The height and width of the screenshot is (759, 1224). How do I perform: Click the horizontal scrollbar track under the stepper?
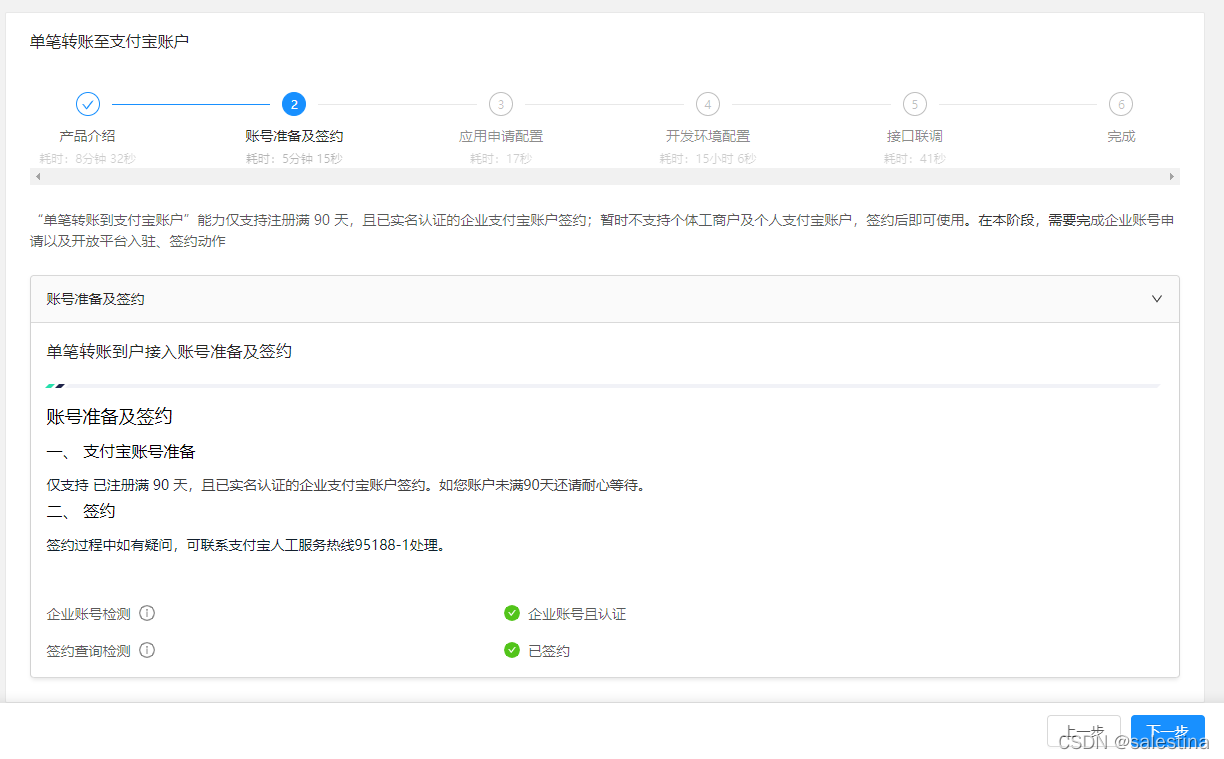[605, 176]
